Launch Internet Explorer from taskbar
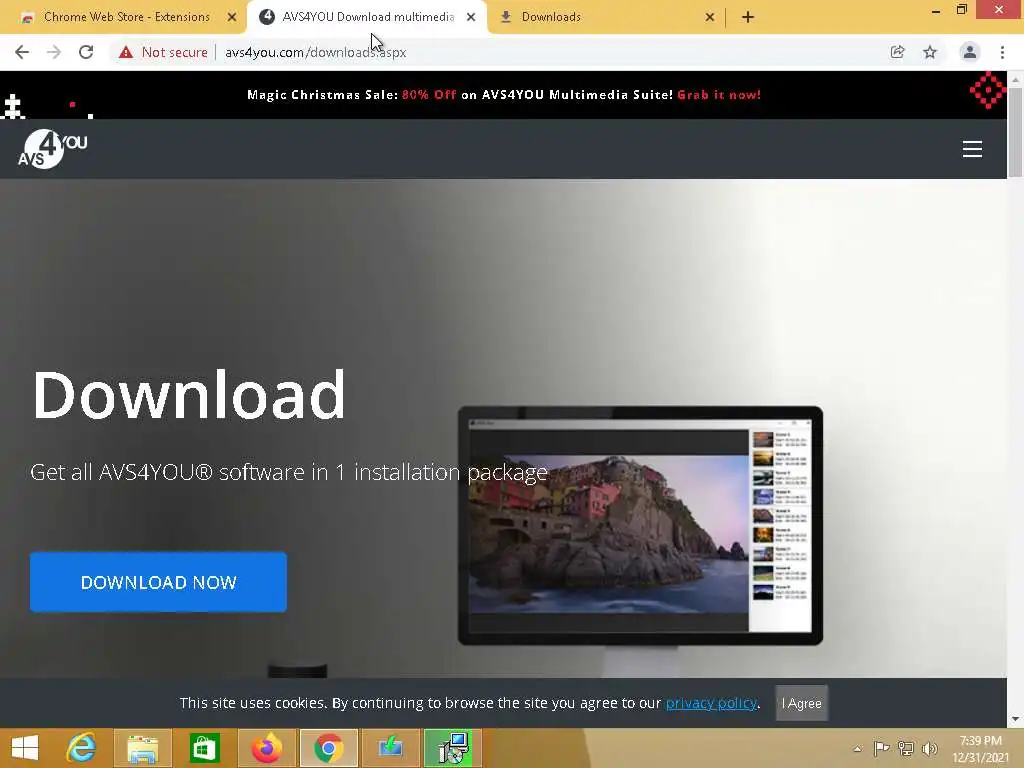 [x=82, y=748]
